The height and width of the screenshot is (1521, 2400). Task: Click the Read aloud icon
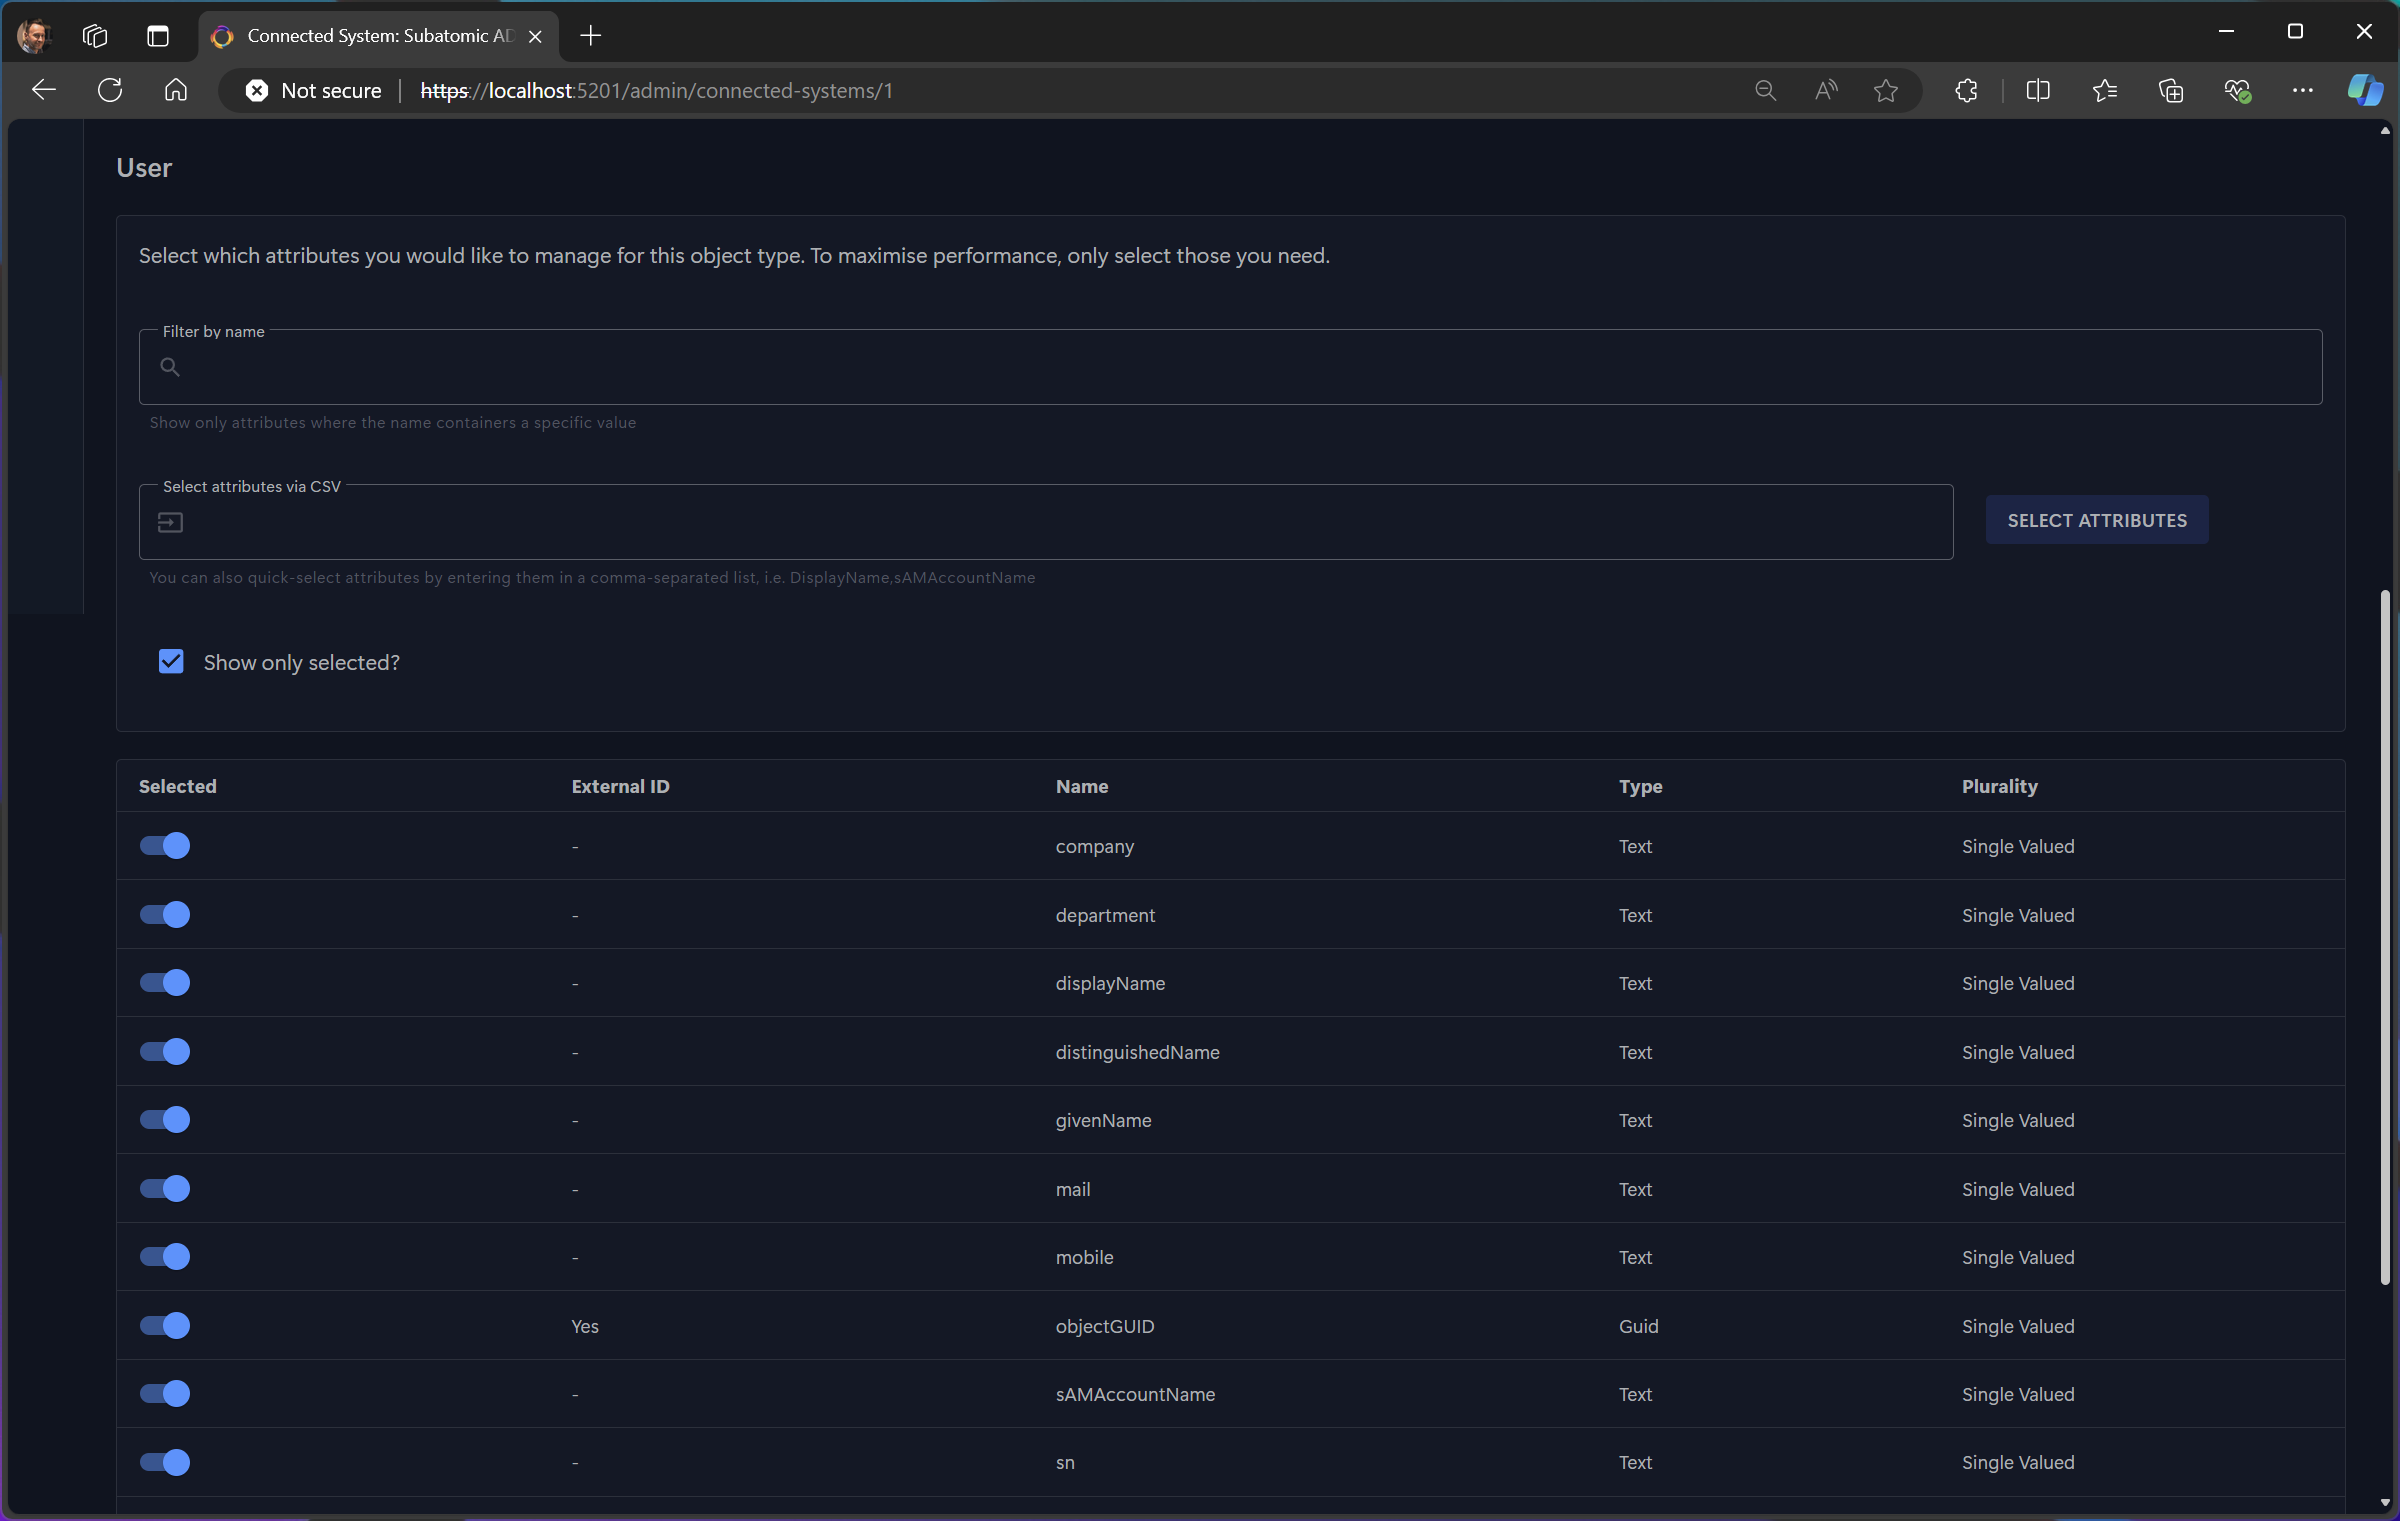[x=1826, y=90]
